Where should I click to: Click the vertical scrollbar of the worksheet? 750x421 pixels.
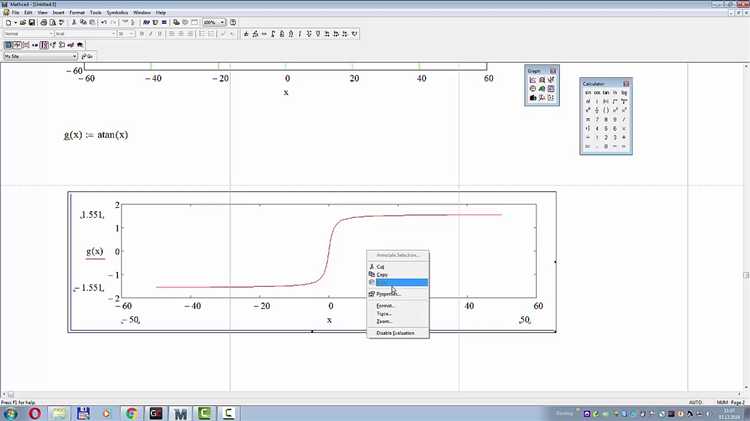[x=747, y=227]
